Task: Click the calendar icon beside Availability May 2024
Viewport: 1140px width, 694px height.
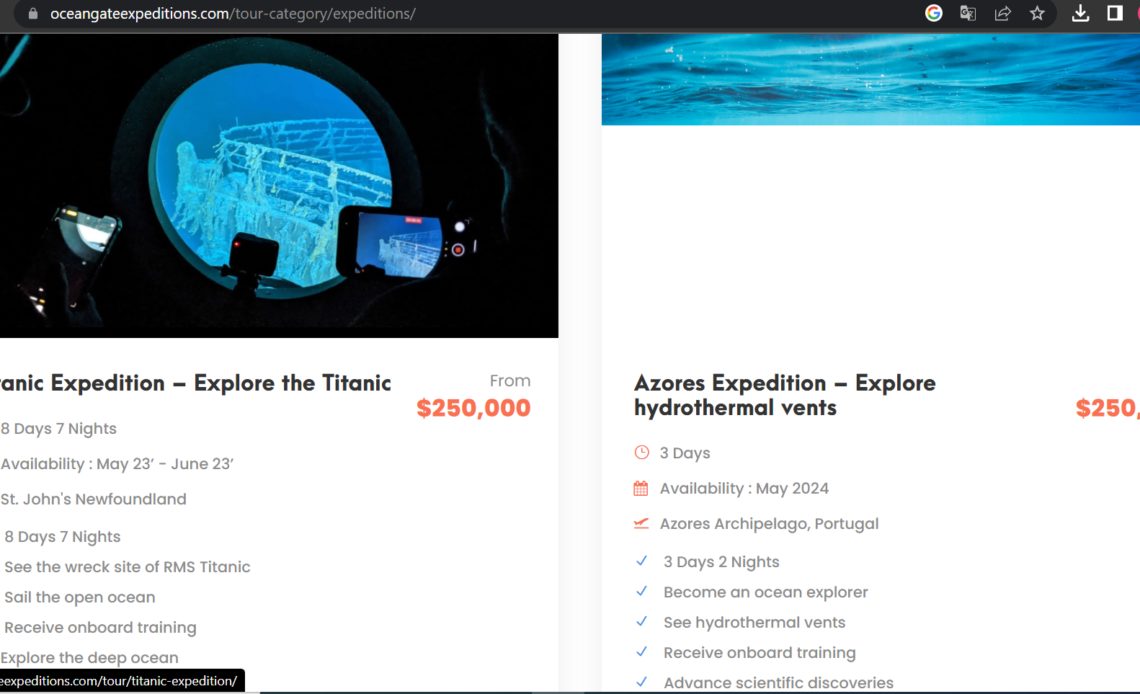Action: pos(641,488)
